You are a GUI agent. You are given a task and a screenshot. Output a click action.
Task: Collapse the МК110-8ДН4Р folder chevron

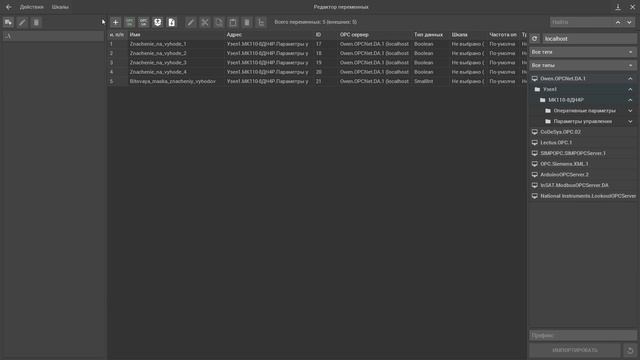pyautogui.click(x=630, y=100)
